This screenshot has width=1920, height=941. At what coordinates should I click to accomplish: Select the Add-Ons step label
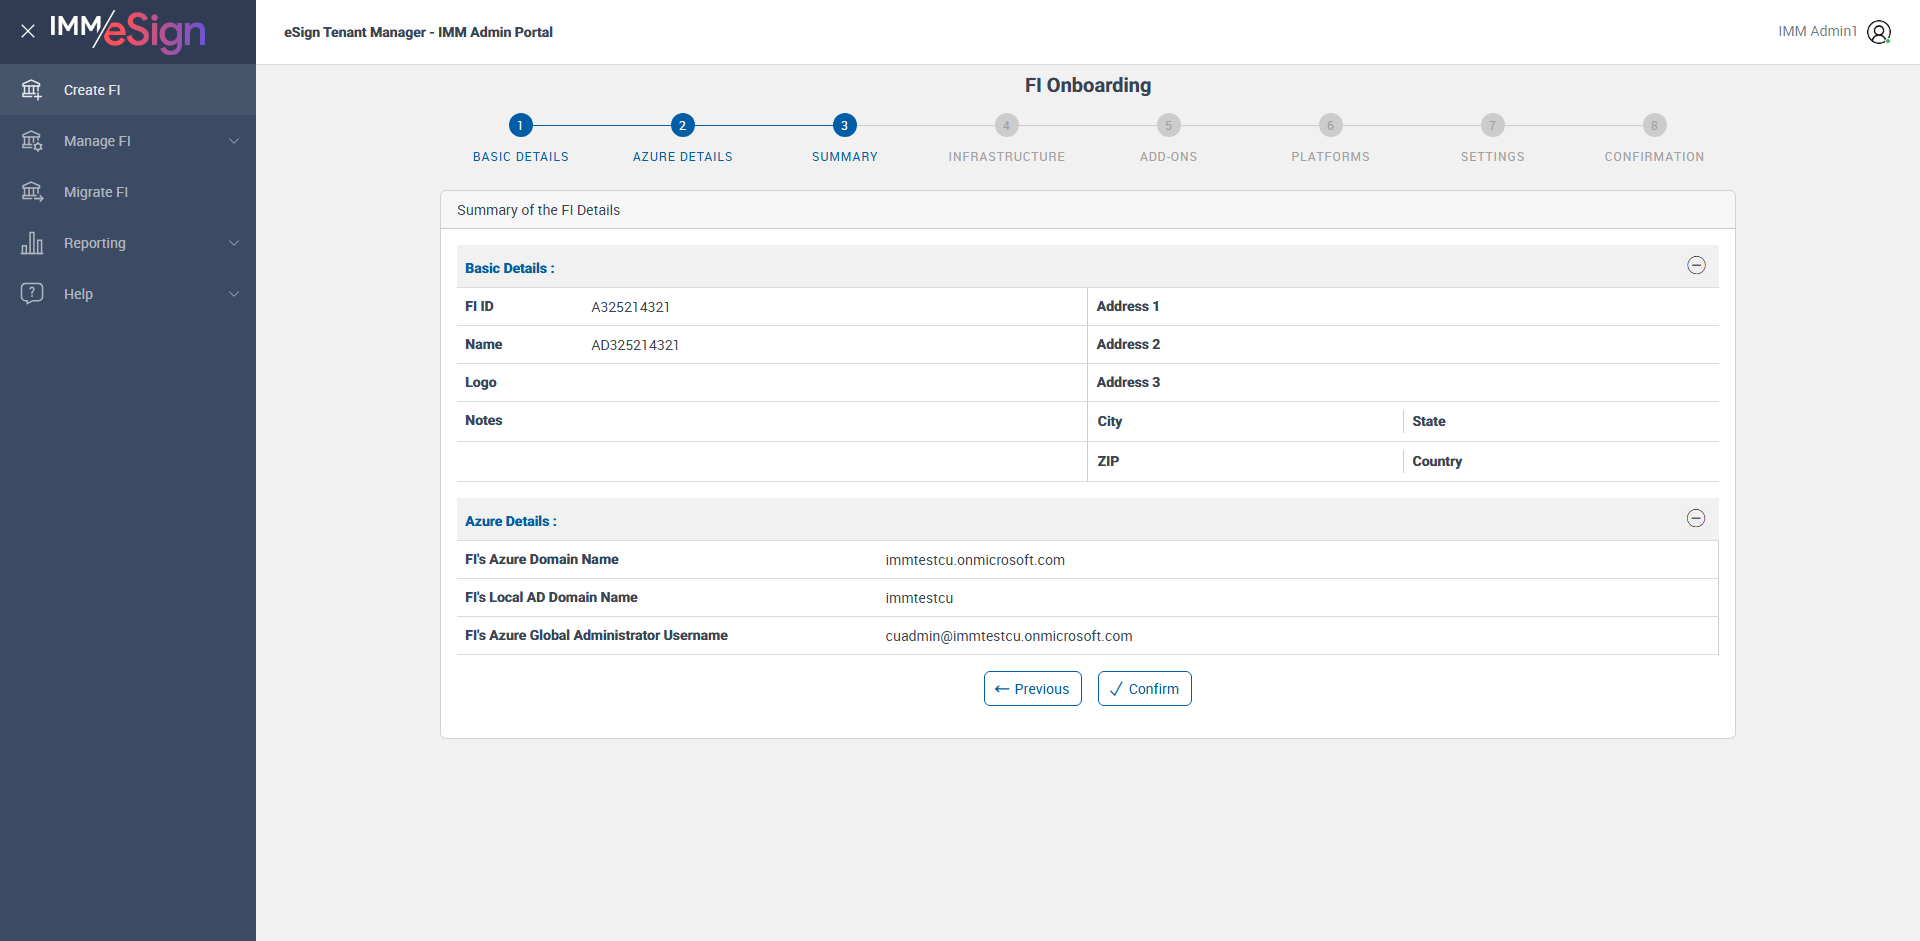point(1169,157)
